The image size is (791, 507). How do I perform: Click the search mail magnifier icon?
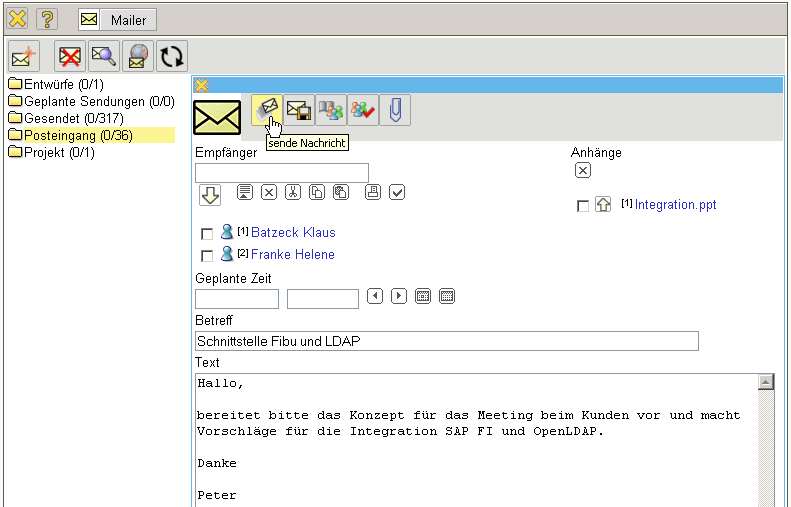(103, 57)
